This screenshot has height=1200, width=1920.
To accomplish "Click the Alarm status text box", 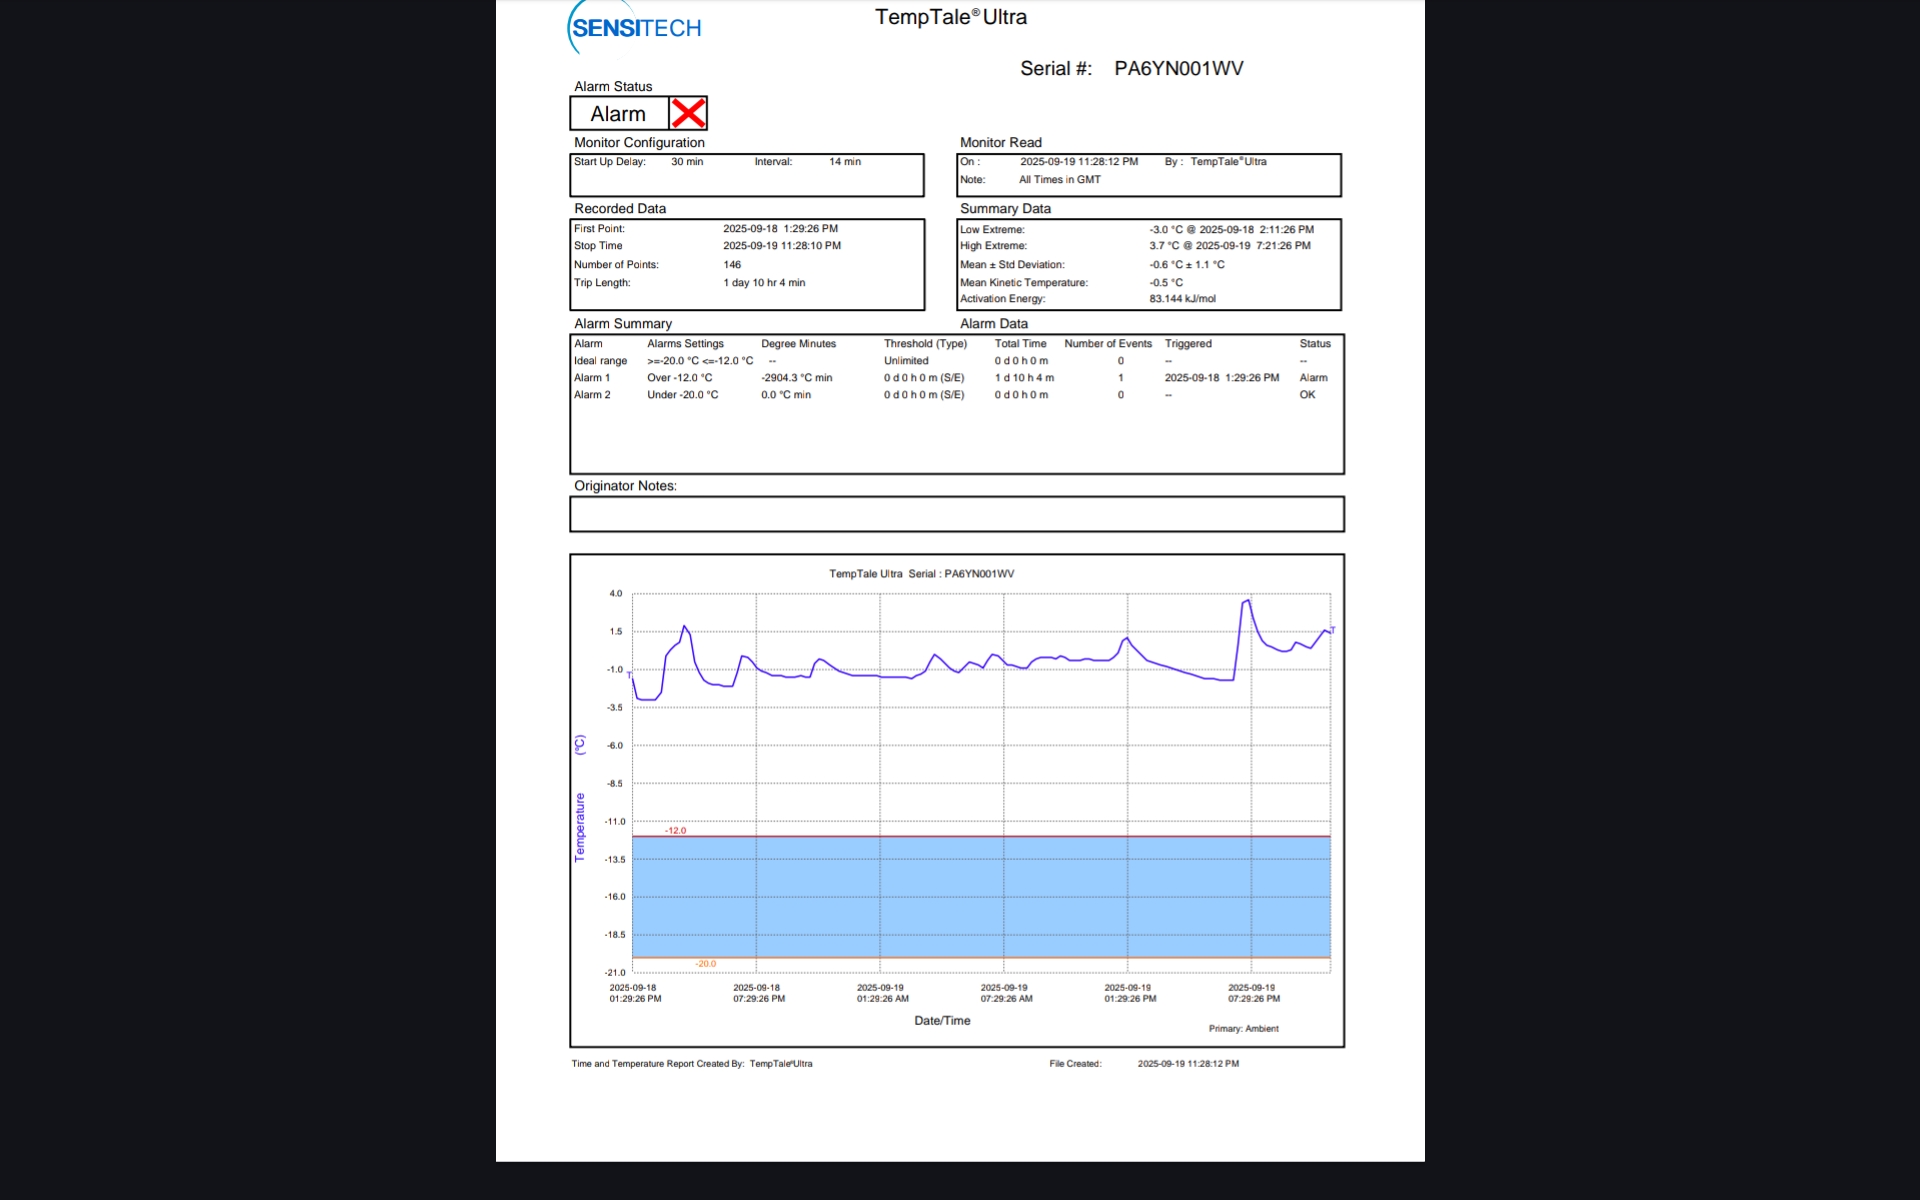I will (x=618, y=114).
